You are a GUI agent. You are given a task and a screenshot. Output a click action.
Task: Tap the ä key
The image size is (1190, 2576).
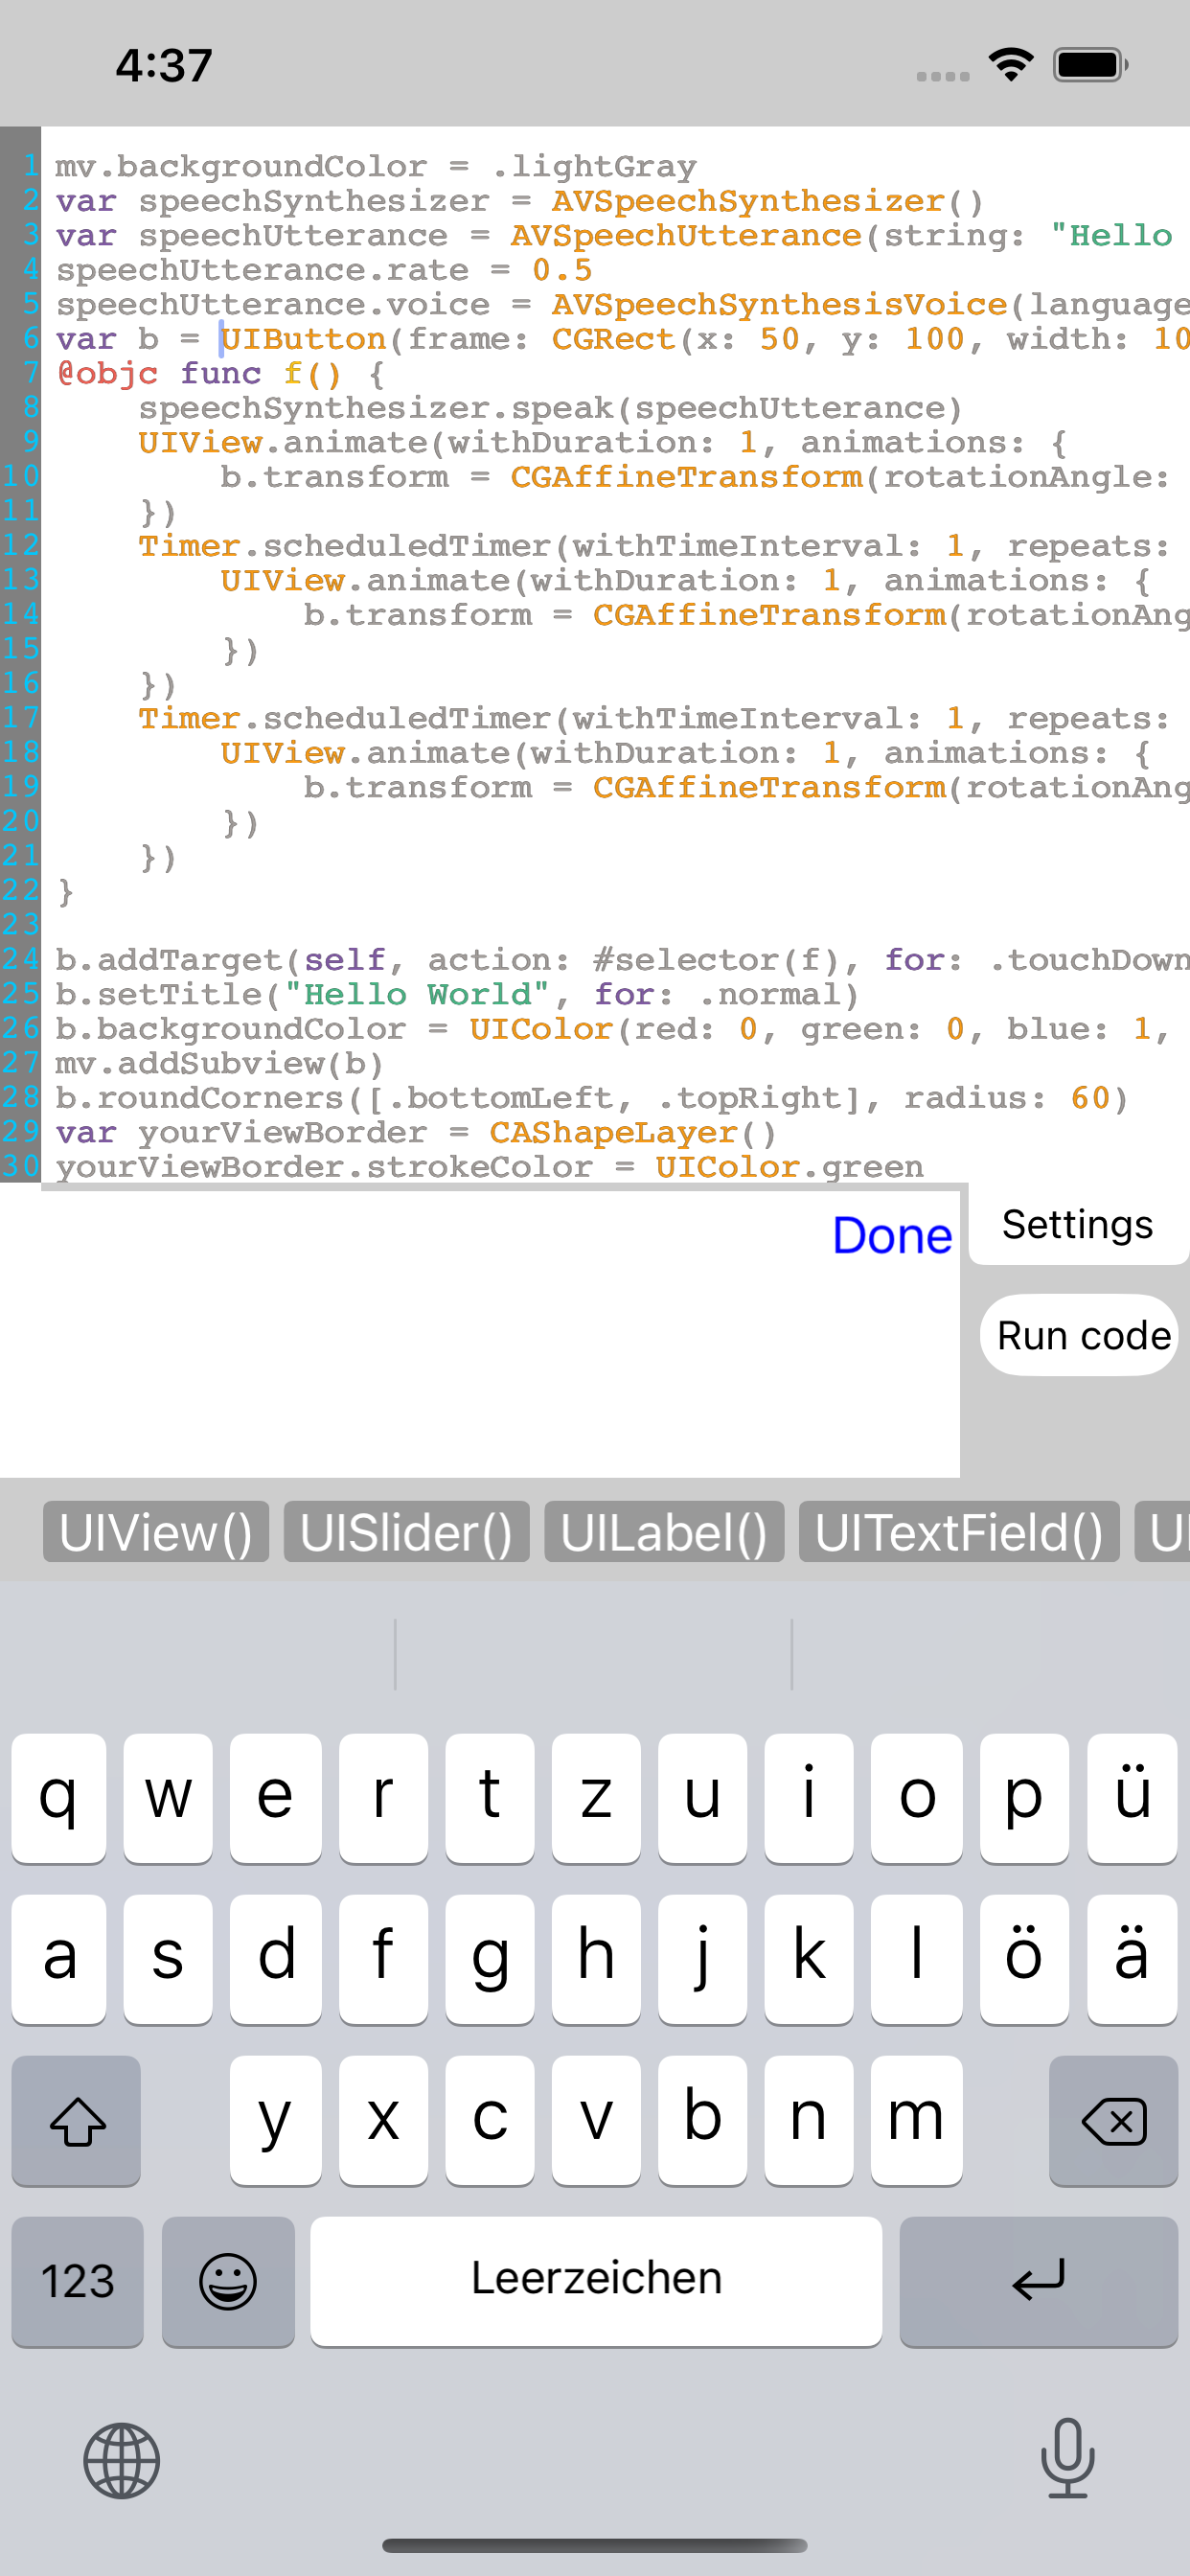click(x=1132, y=1958)
